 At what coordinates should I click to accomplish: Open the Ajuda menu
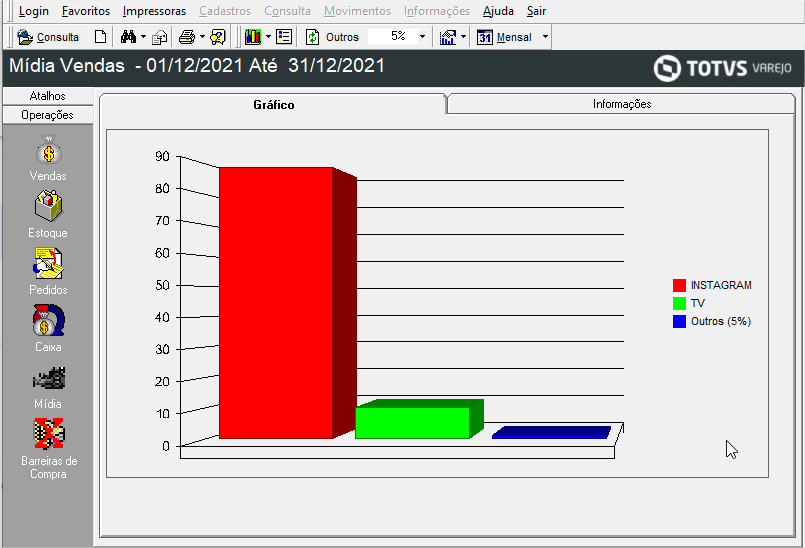pos(498,11)
